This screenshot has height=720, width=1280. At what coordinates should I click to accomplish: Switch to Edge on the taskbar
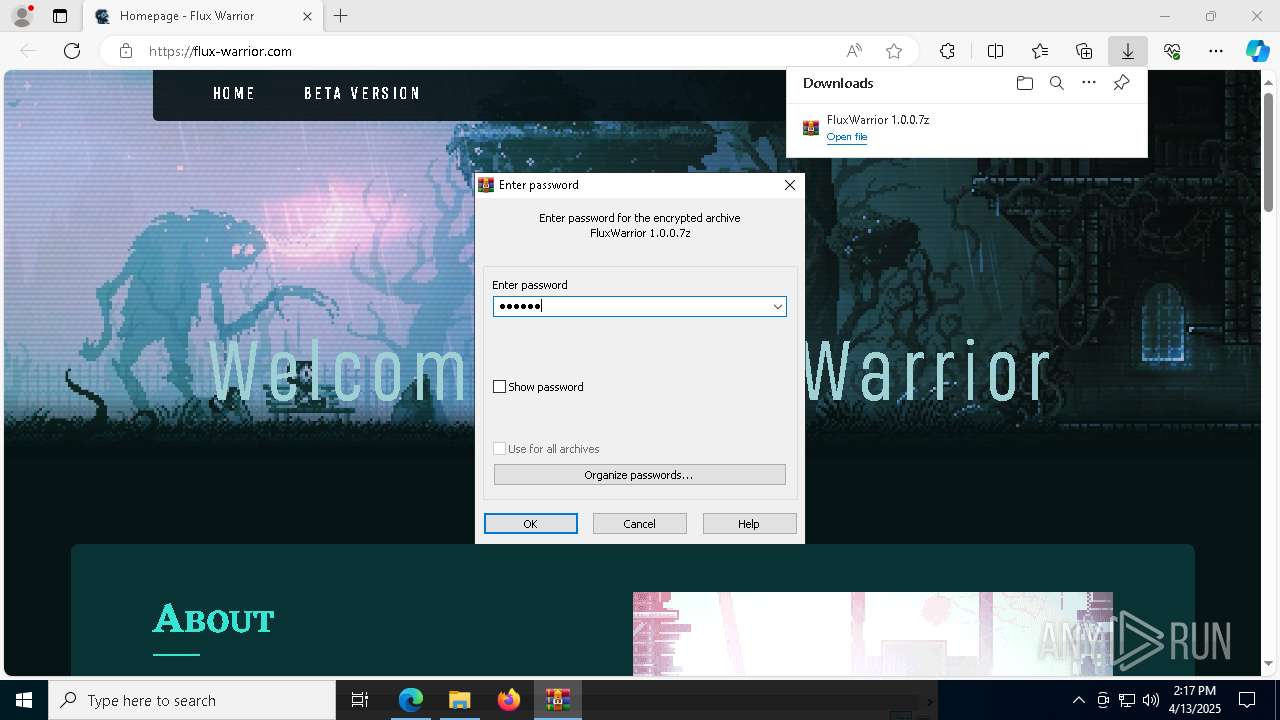tap(411, 700)
